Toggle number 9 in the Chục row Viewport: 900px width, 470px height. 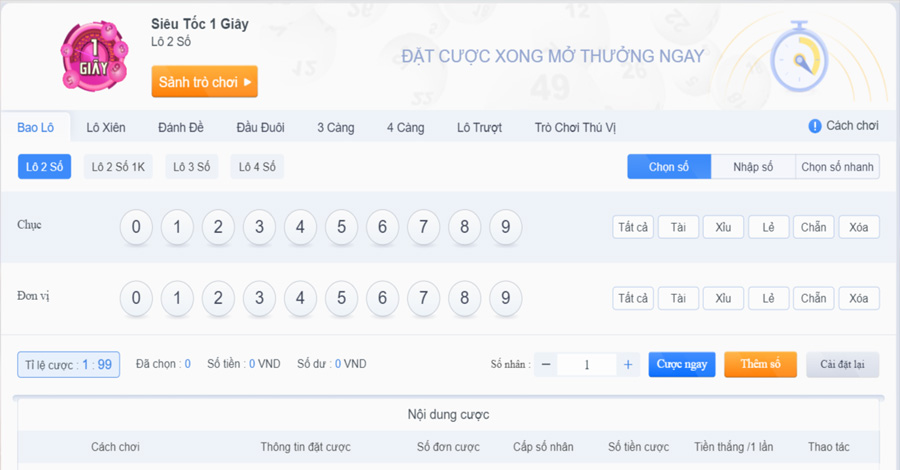[506, 227]
